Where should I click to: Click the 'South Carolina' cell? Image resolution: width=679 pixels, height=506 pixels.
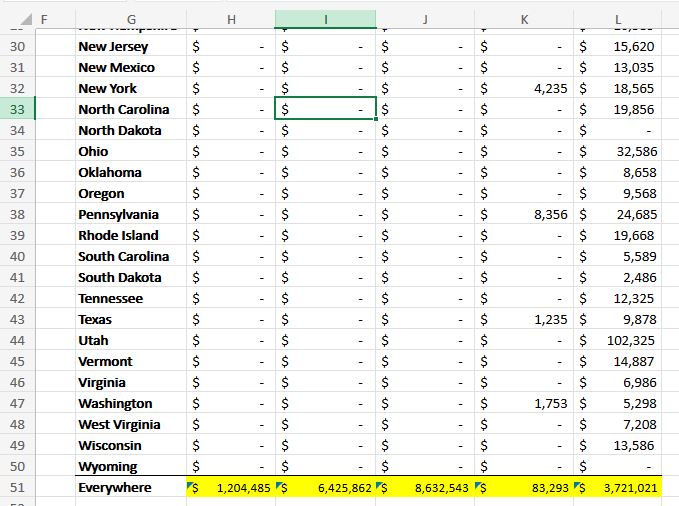[131, 256]
